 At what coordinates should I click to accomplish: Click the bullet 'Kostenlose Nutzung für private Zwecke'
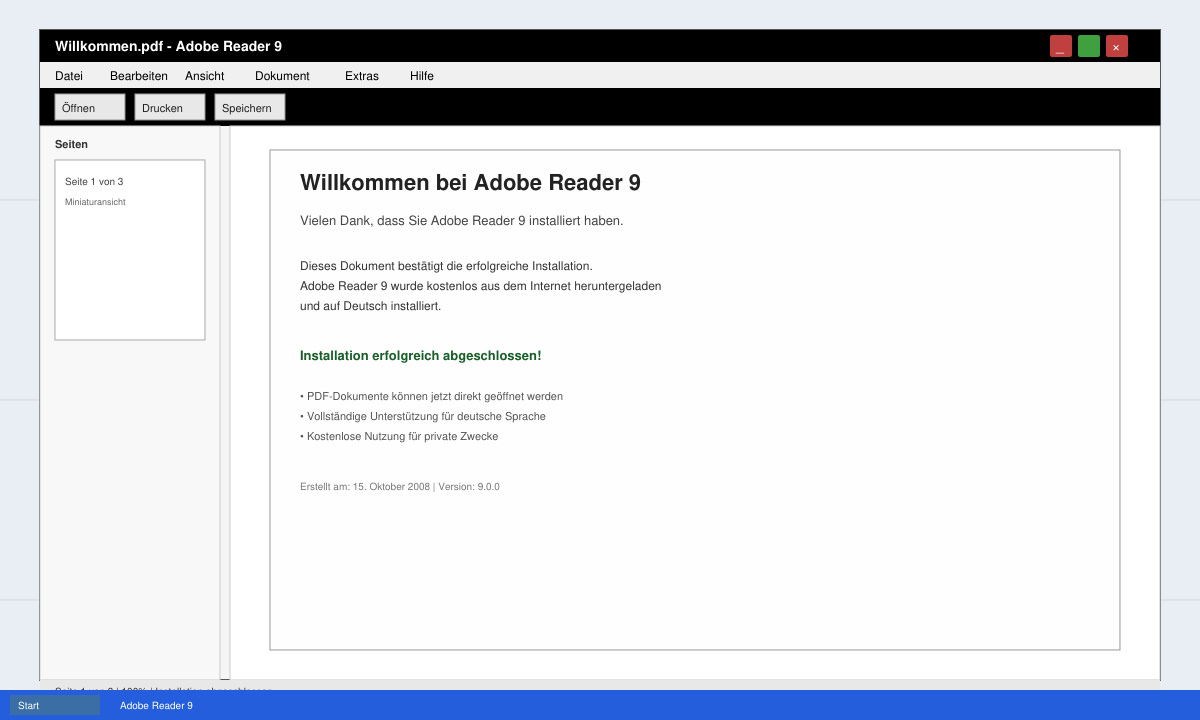pos(399,436)
